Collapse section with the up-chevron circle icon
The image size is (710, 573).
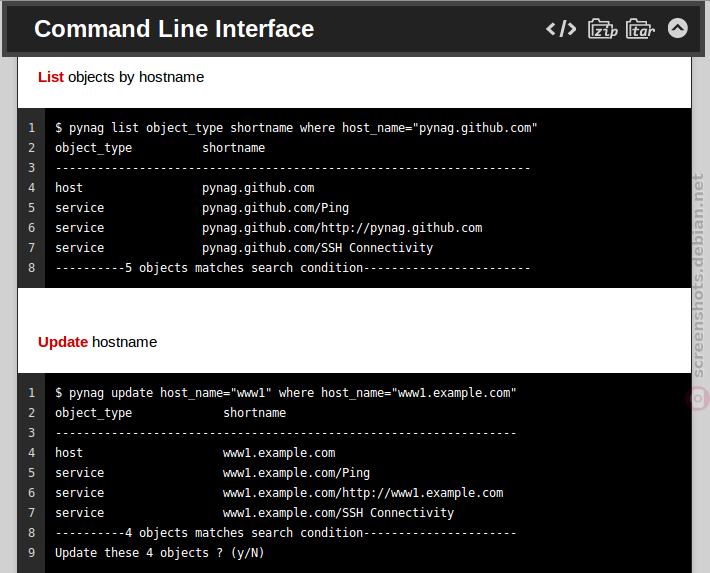677,29
